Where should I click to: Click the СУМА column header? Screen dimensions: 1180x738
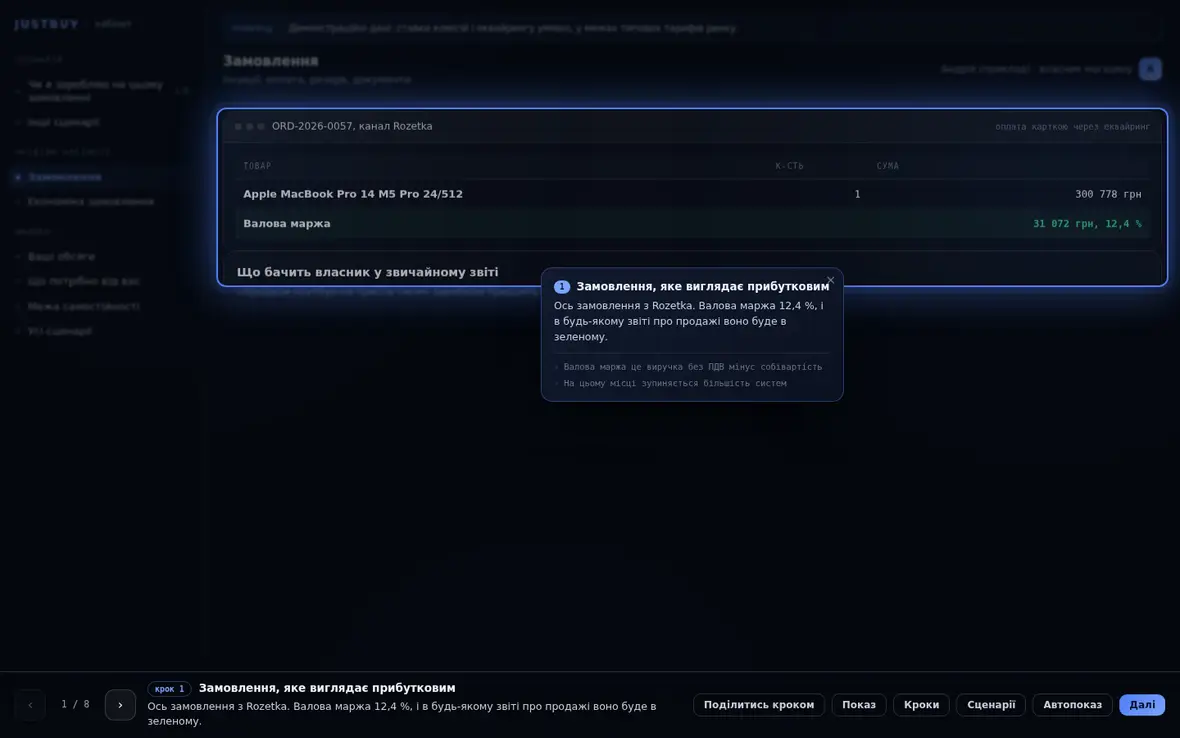pos(887,166)
